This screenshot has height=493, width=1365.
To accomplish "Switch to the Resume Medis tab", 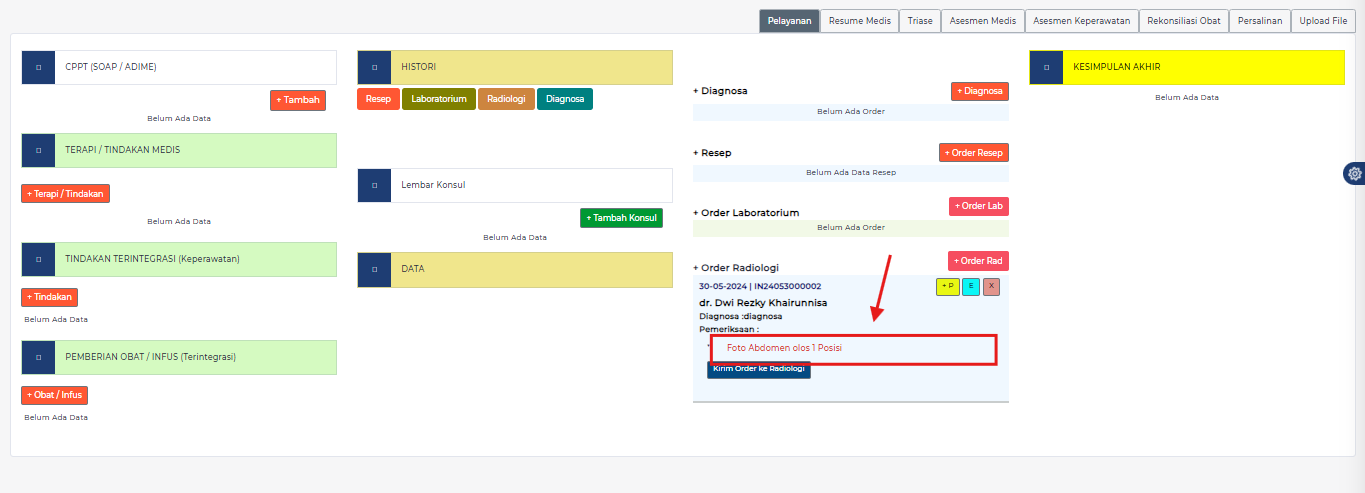I will [859, 21].
